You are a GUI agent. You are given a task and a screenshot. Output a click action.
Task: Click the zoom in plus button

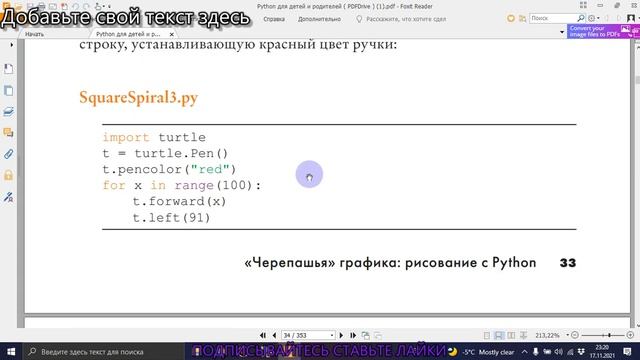630,335
